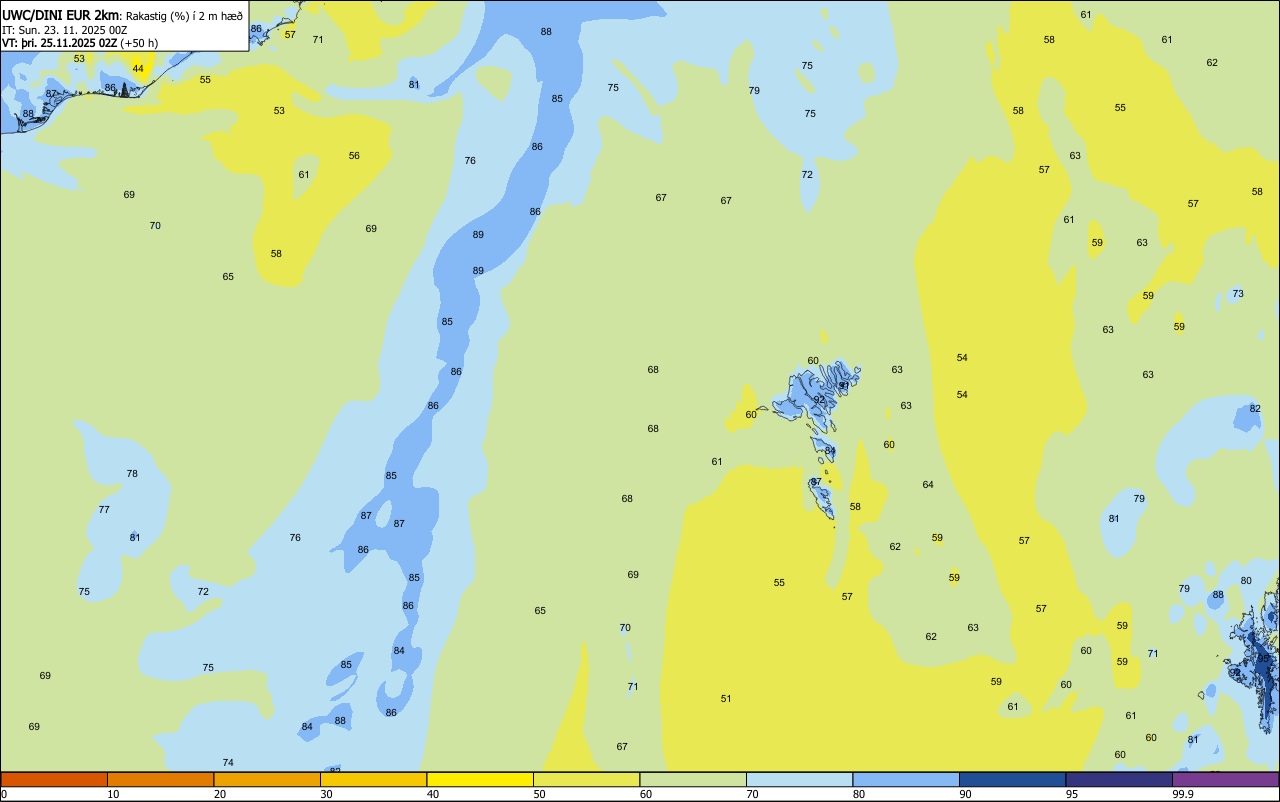1280x802 pixels.
Task: Pick the 50–60% pale yellow legend swatch
Action: pos(586,779)
